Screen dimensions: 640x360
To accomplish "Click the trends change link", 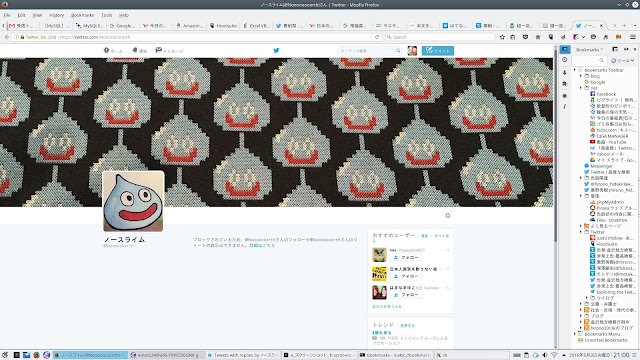I will click(x=407, y=326).
